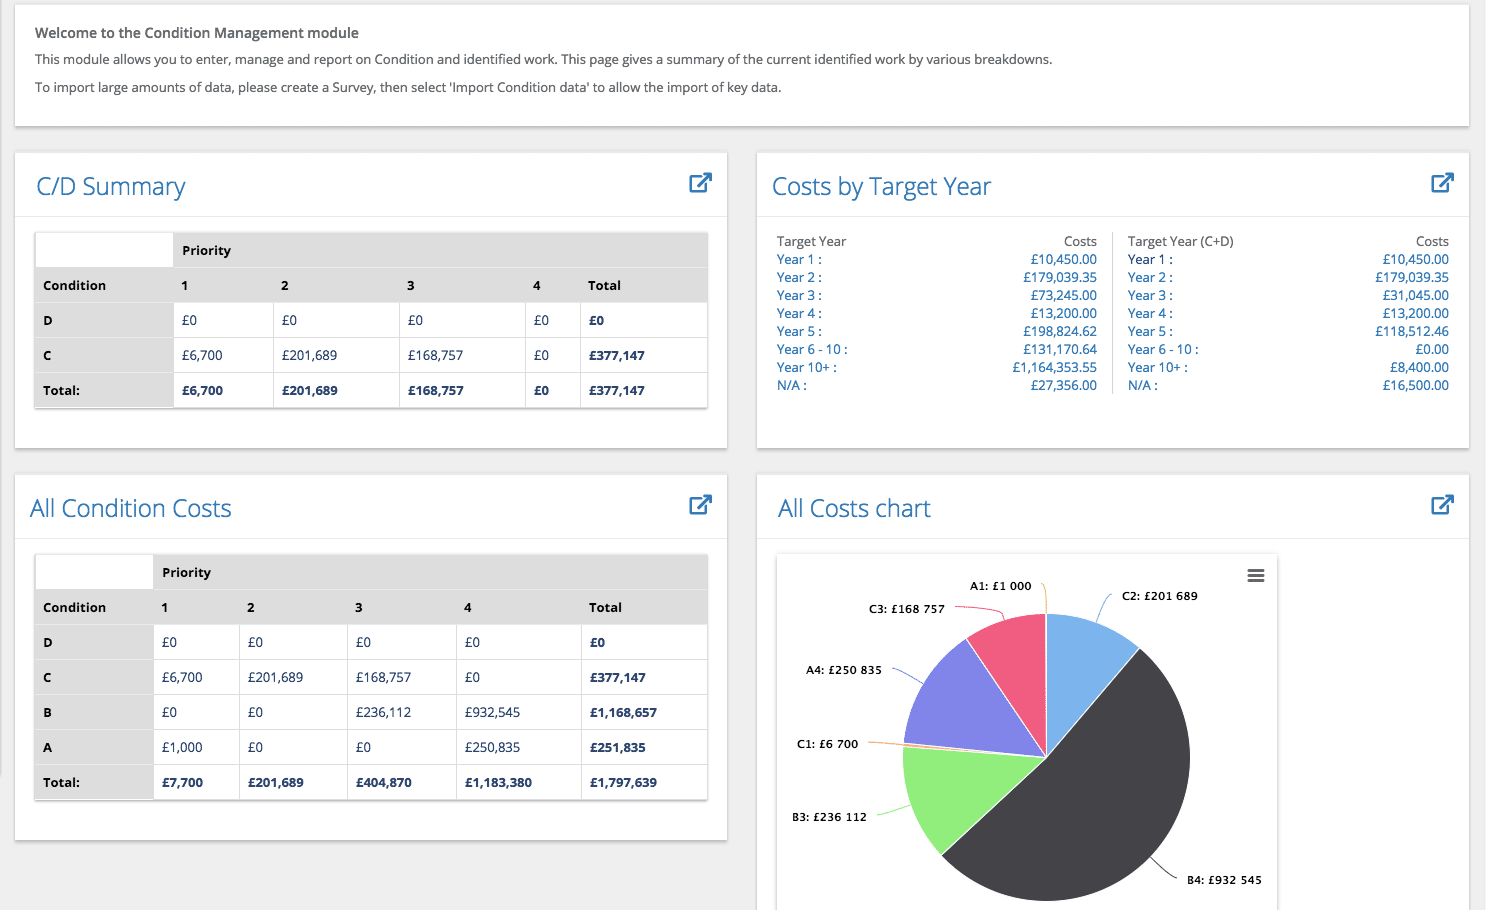The width and height of the screenshot is (1486, 910).
Task: Click the Costs by Target Year heading
Action: point(881,186)
